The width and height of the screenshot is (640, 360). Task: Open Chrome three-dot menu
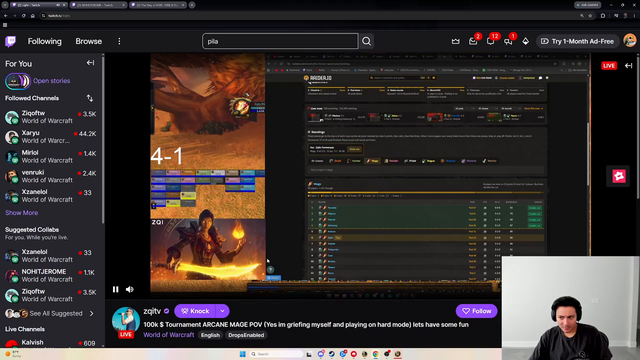635,16
